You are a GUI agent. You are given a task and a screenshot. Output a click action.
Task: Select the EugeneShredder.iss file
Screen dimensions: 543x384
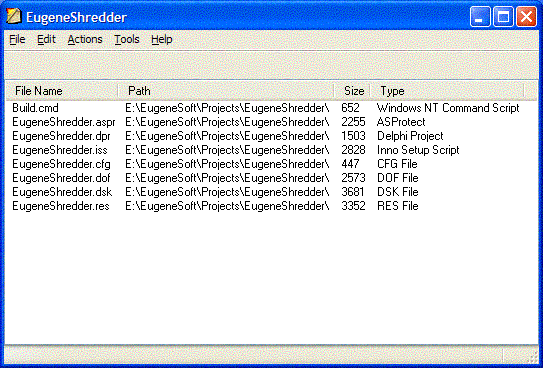pos(60,150)
